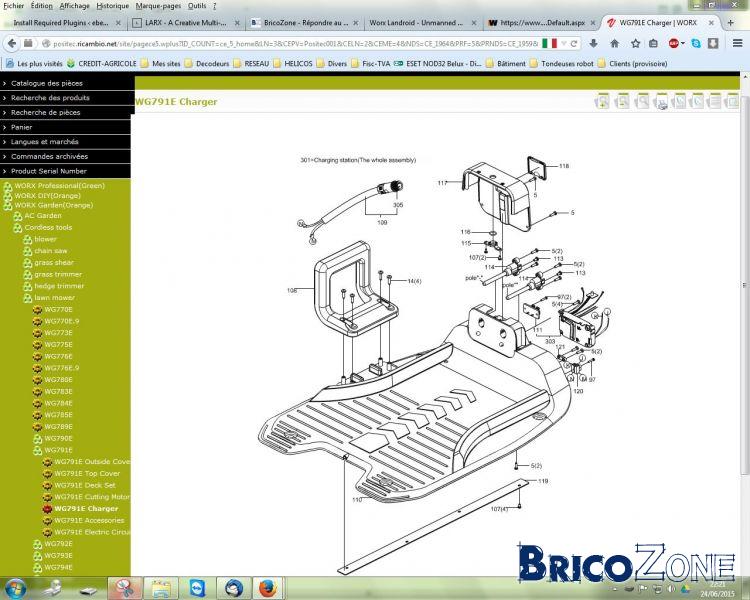
Task: Open Firefox from Windows taskbar
Action: [x=268, y=588]
